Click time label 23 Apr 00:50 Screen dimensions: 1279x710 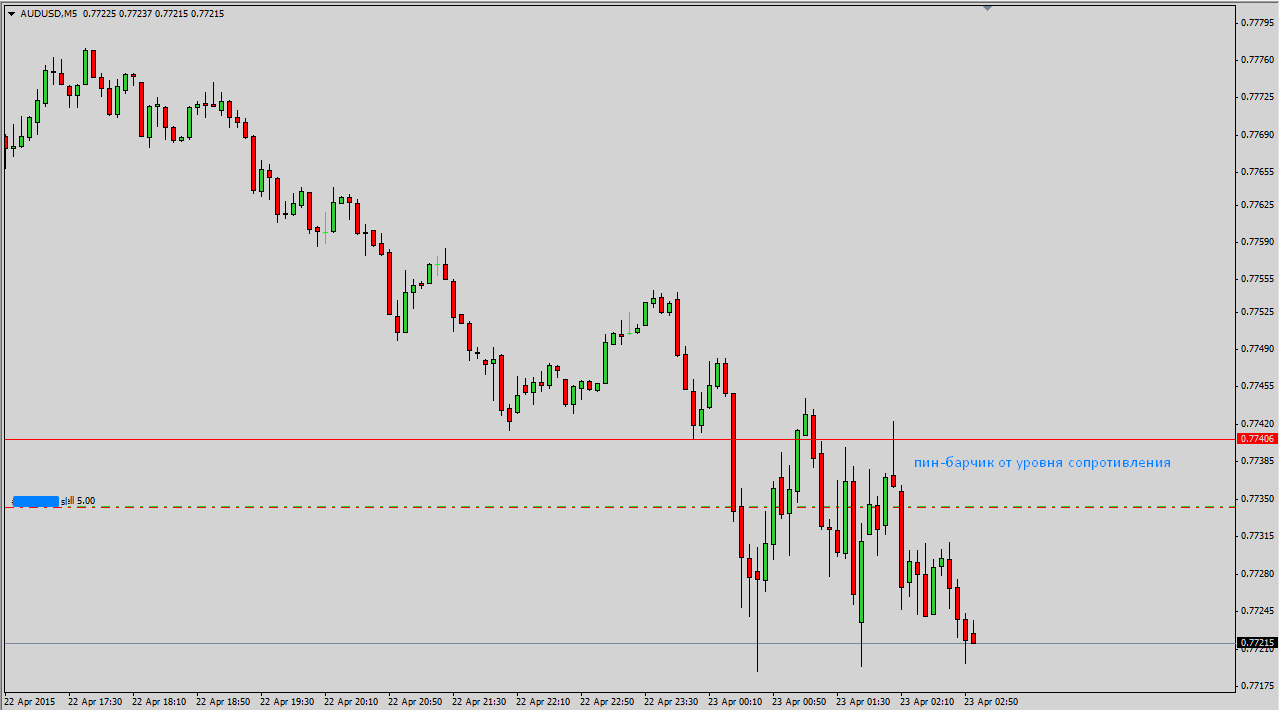click(x=799, y=702)
